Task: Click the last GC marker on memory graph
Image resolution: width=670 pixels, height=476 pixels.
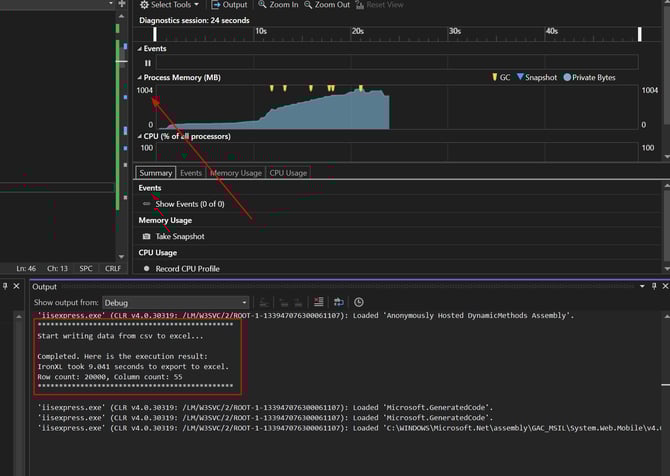Action: pyautogui.click(x=361, y=88)
